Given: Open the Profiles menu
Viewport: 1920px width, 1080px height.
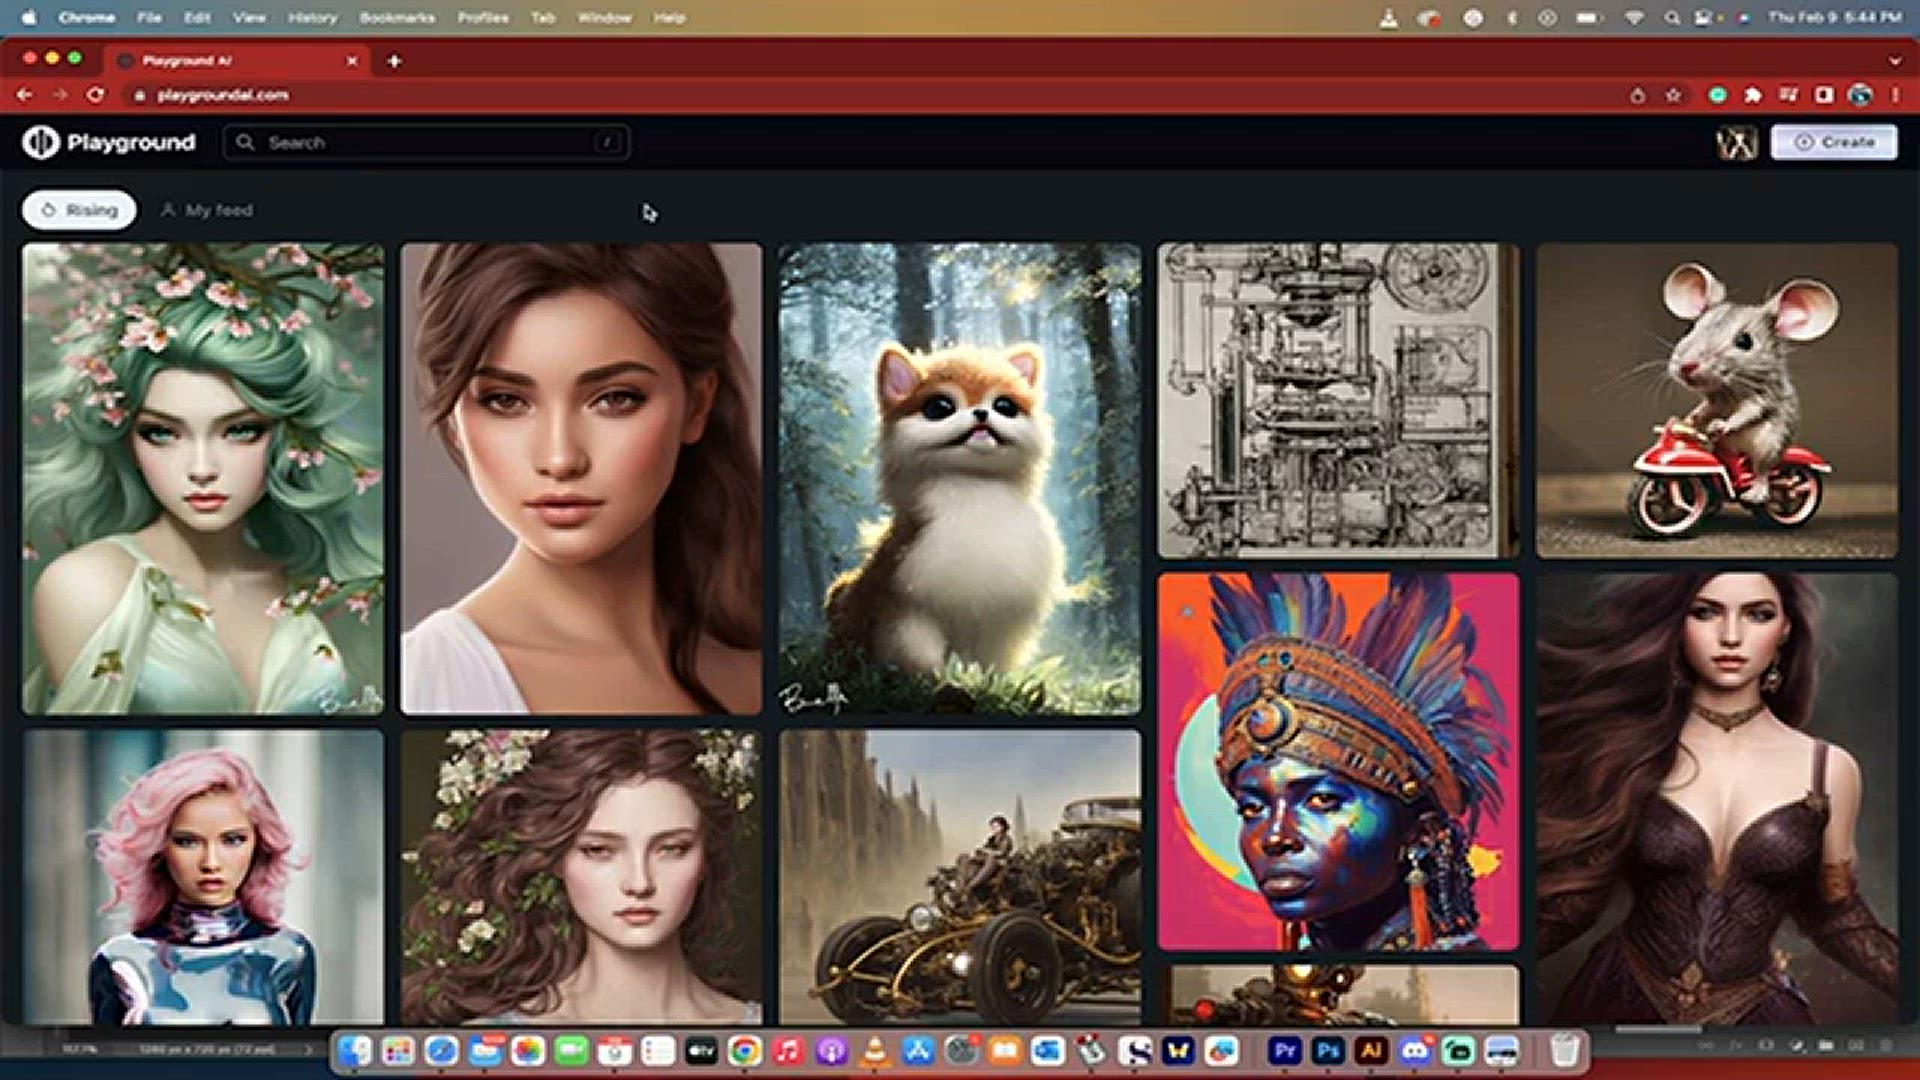Looking at the screenshot, I should pos(483,17).
